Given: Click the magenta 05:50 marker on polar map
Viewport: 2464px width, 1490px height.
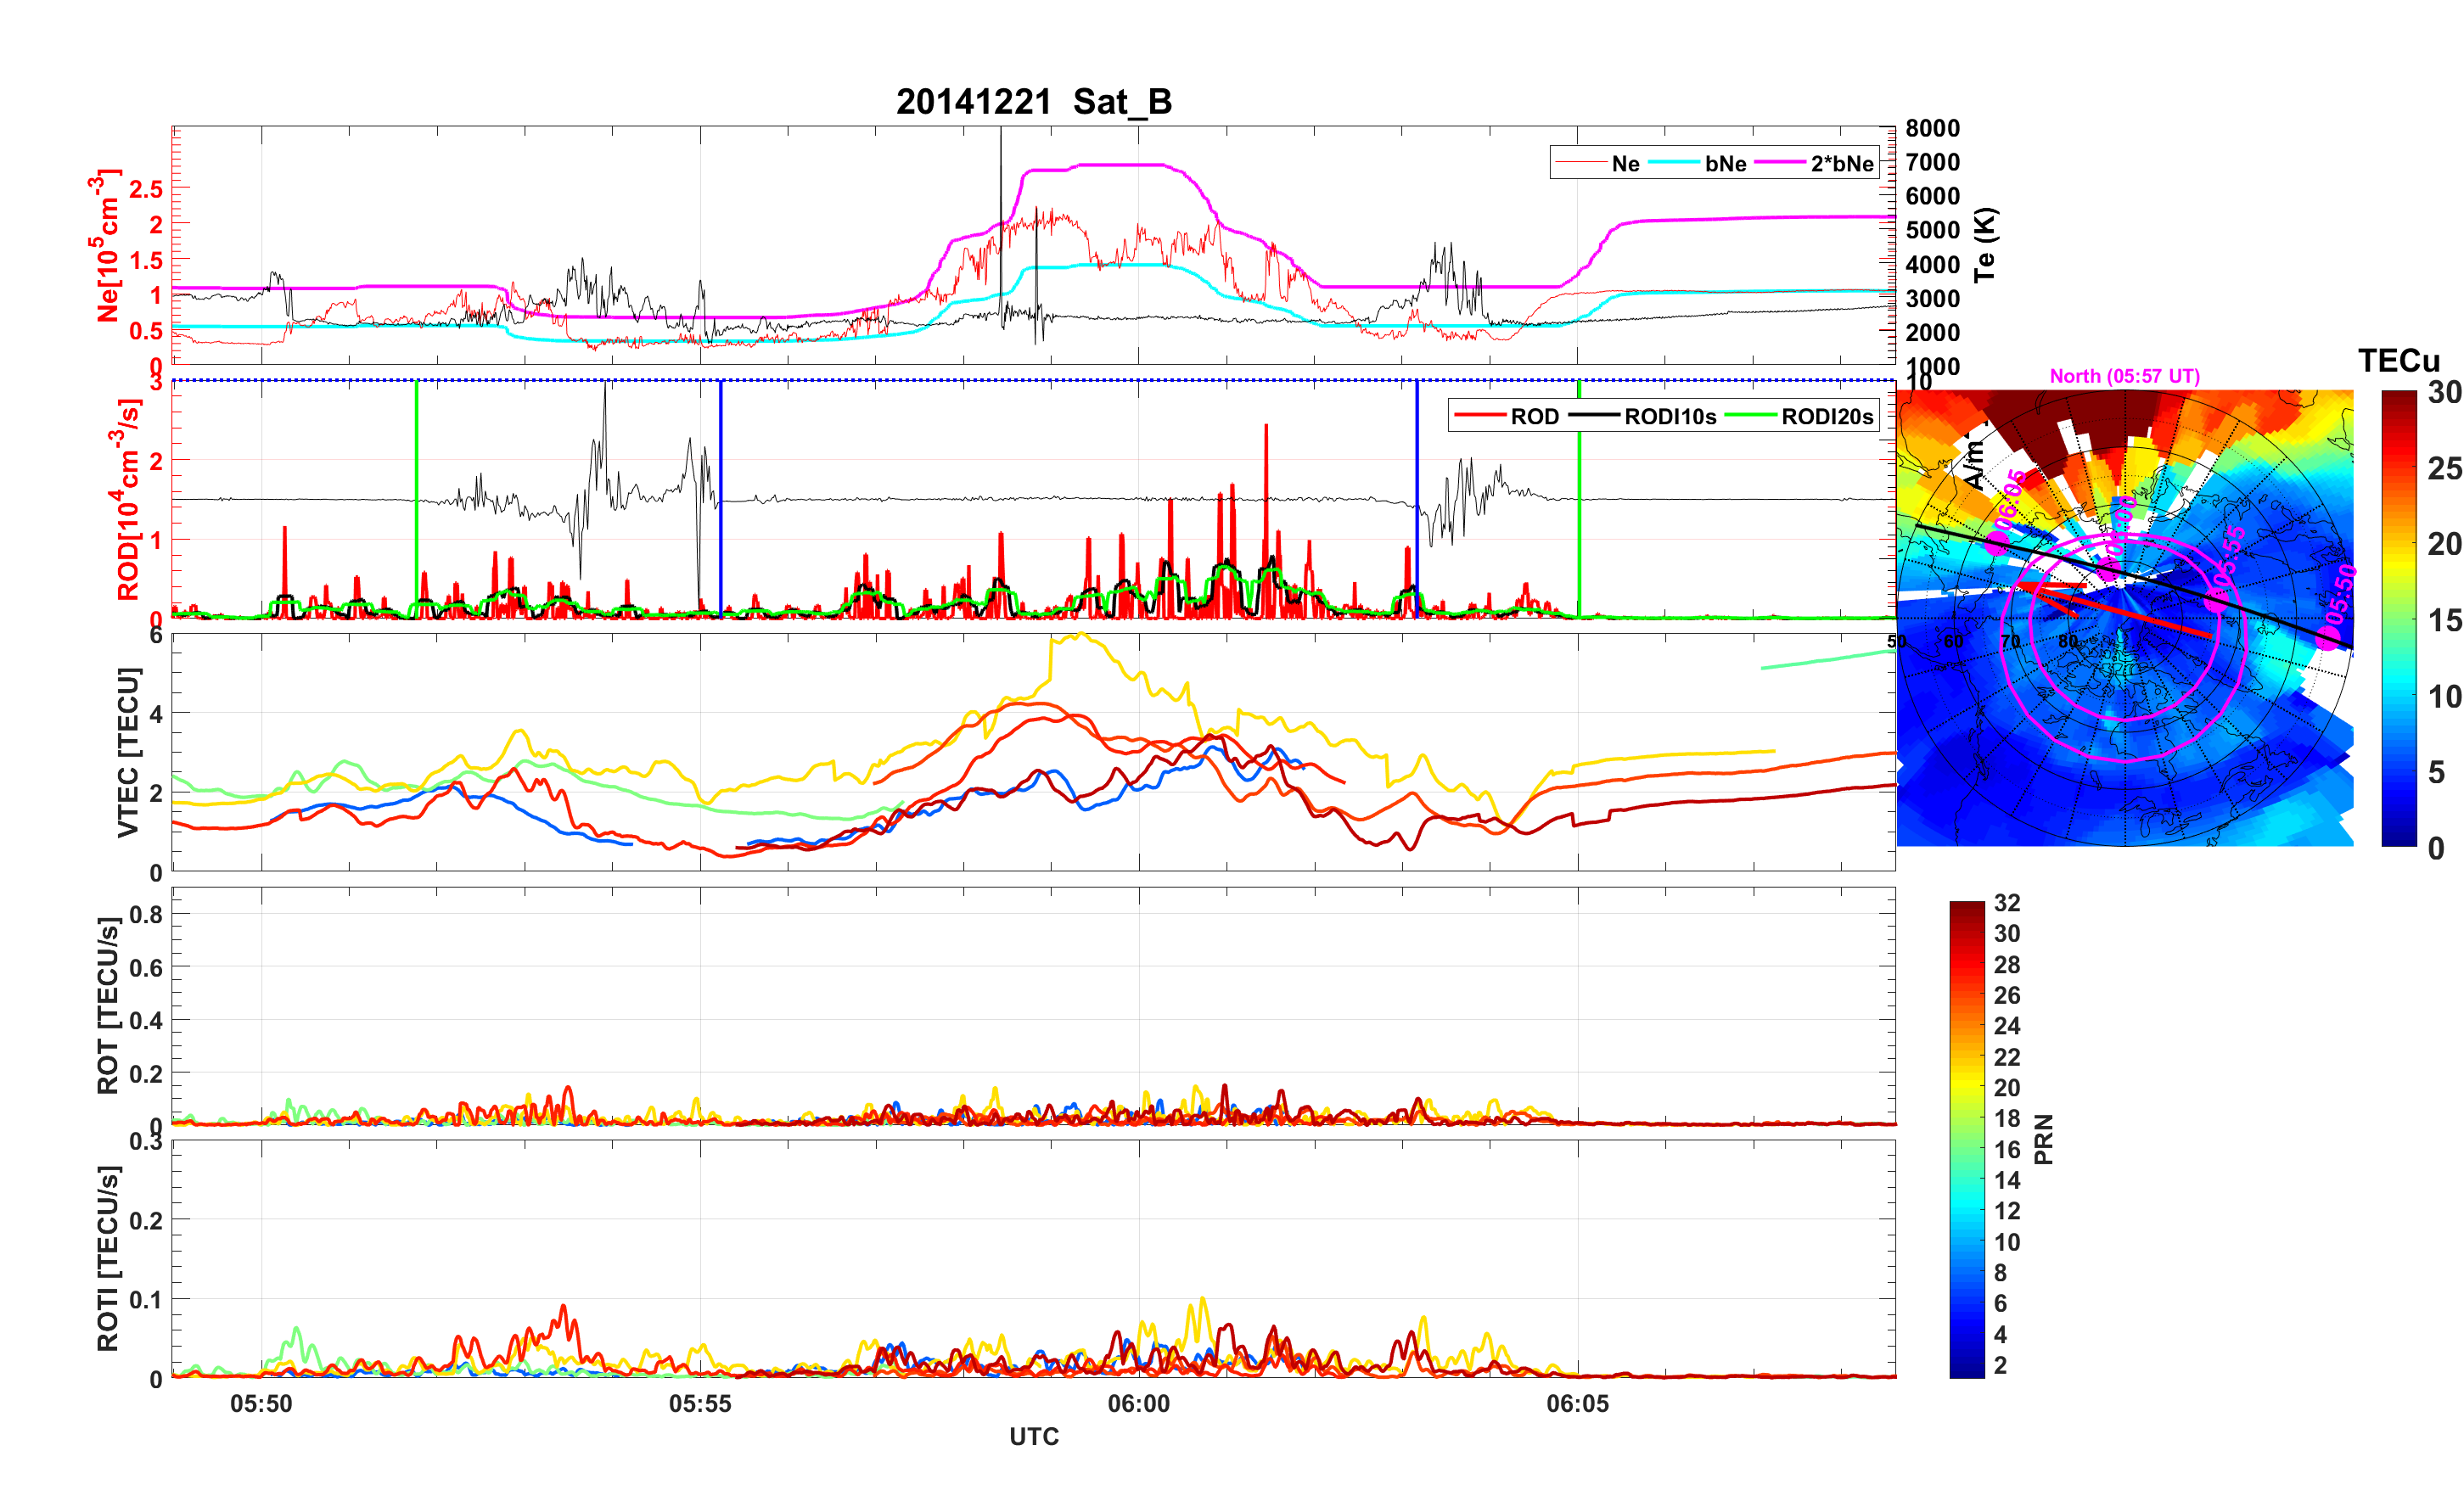Looking at the screenshot, I should click(2327, 637).
